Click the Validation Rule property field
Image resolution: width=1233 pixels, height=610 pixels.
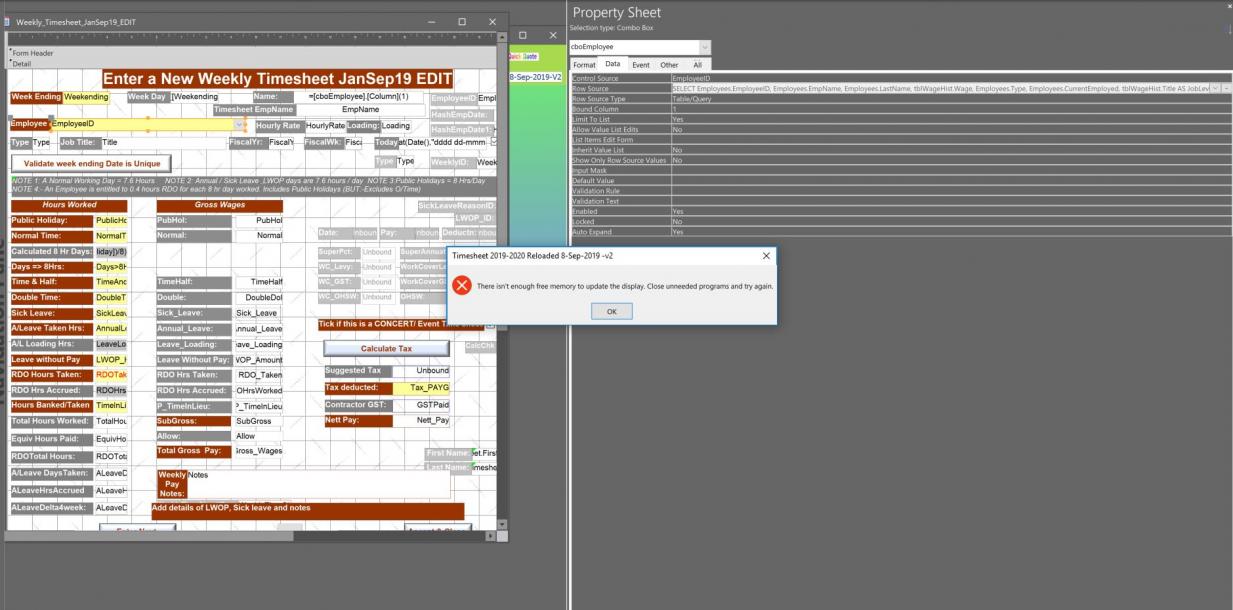coord(951,190)
